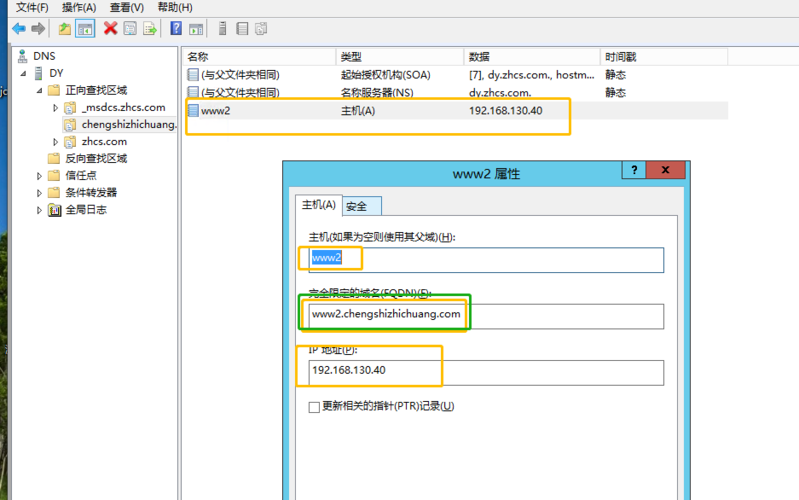Screen dimensions: 799x500
Task: Click the Show/Hide console tree icon
Action: 86,28
